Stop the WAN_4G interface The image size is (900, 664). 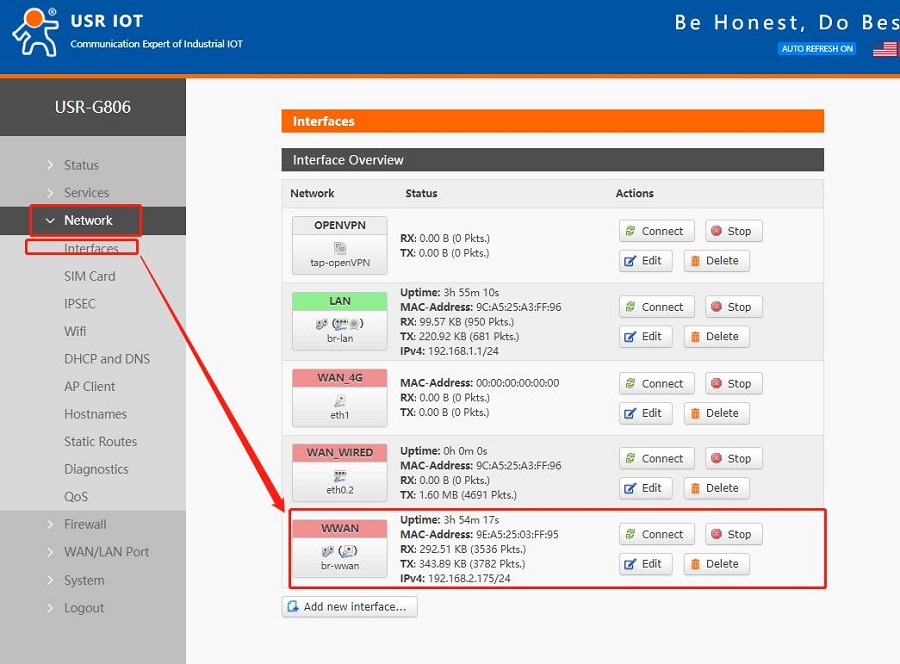click(x=734, y=383)
